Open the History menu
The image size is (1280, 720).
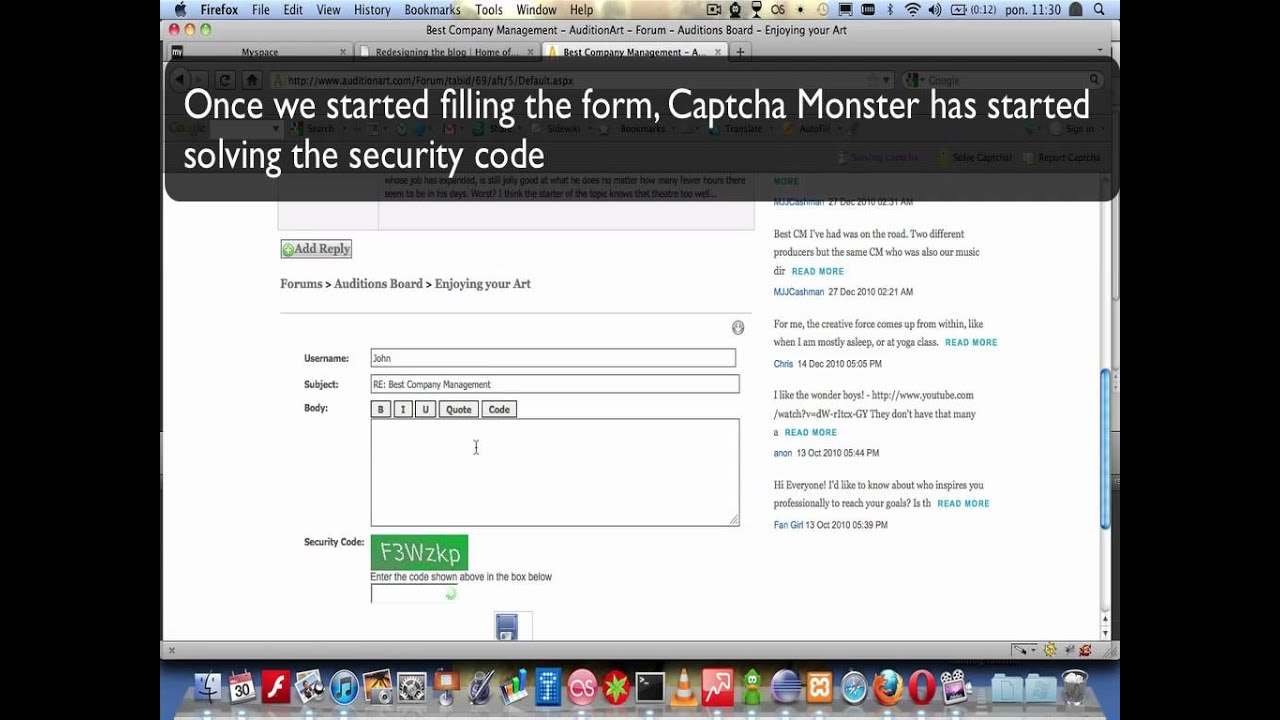pyautogui.click(x=372, y=10)
